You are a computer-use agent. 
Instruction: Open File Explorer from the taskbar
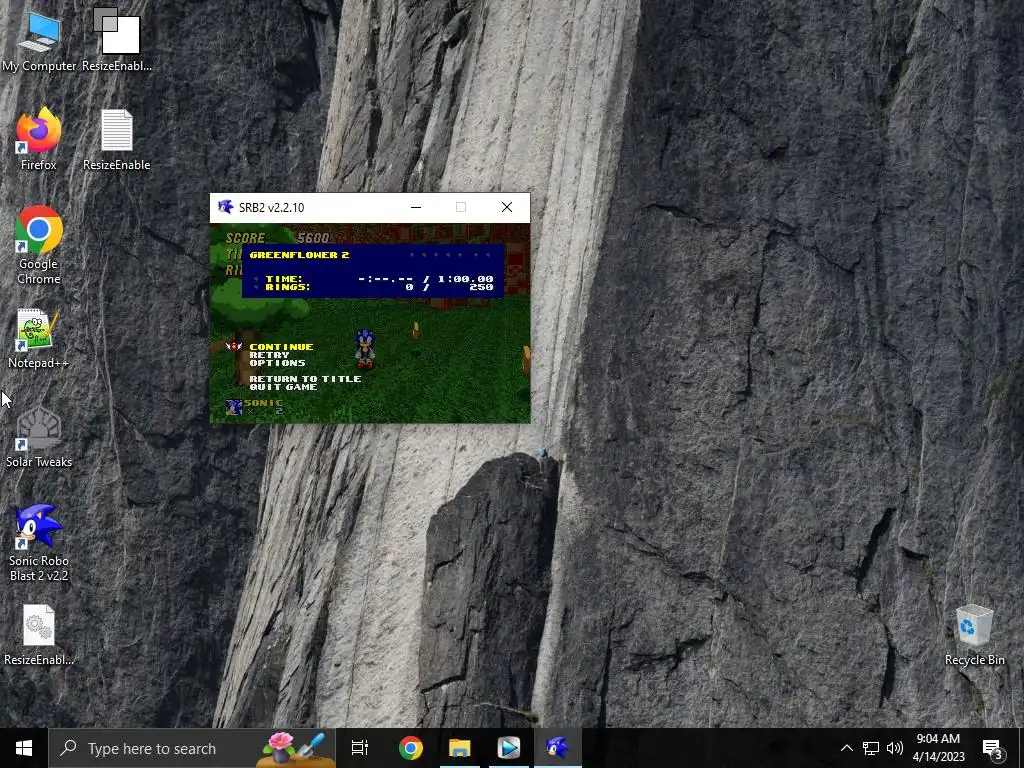460,748
